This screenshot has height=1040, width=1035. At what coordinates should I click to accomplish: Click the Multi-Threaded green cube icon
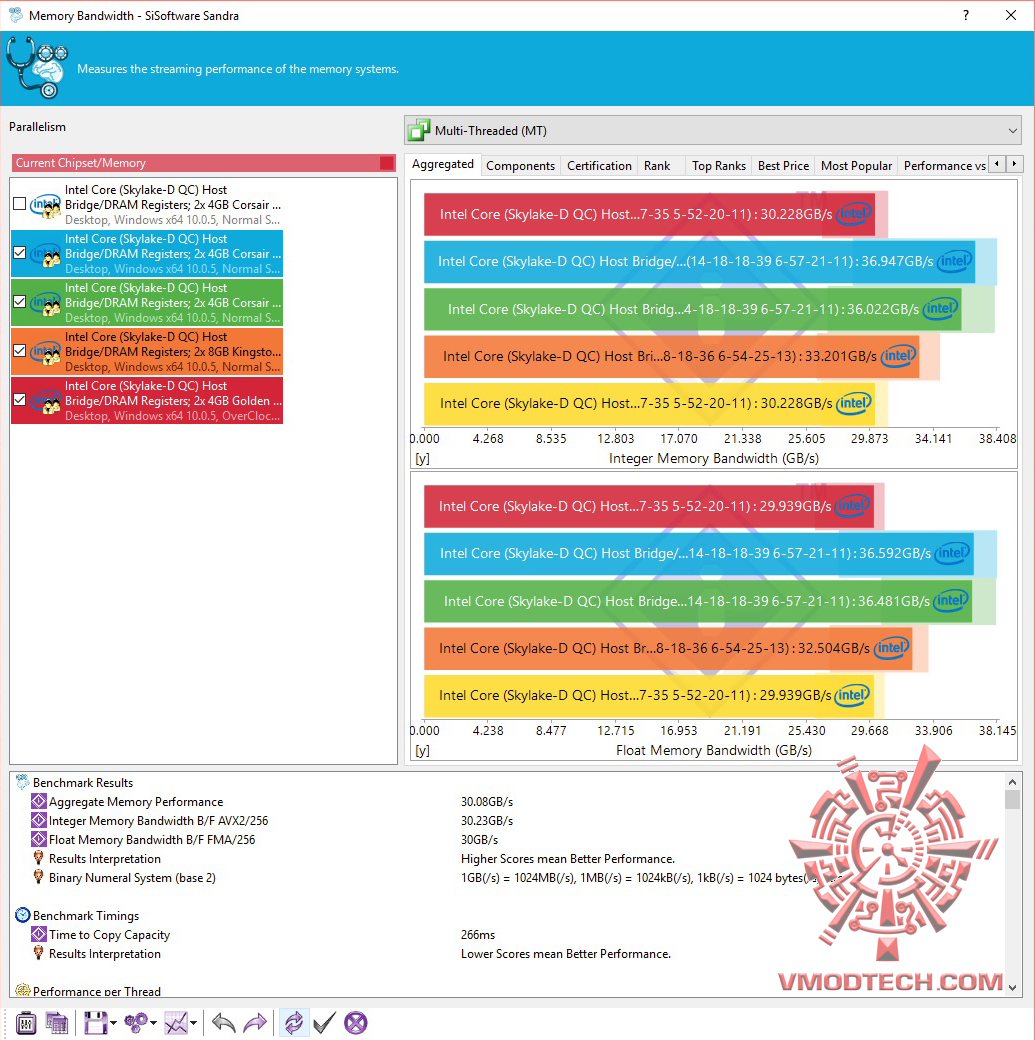click(x=419, y=131)
